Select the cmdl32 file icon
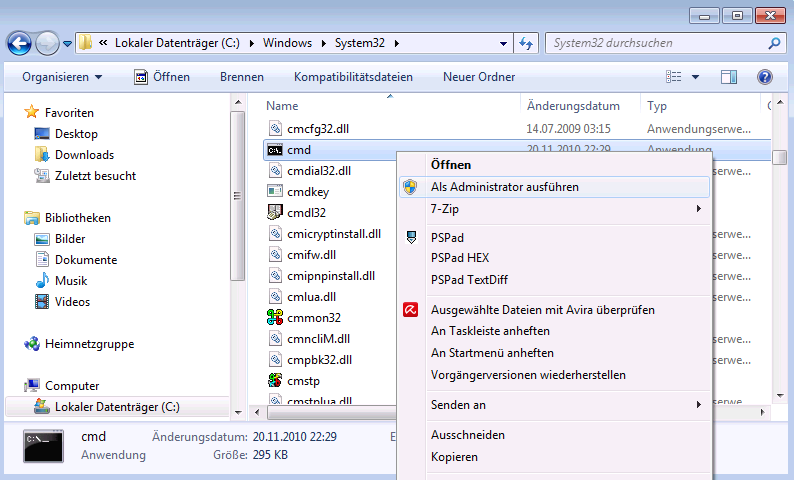Screen dimensions: 794x480 pos(275,213)
